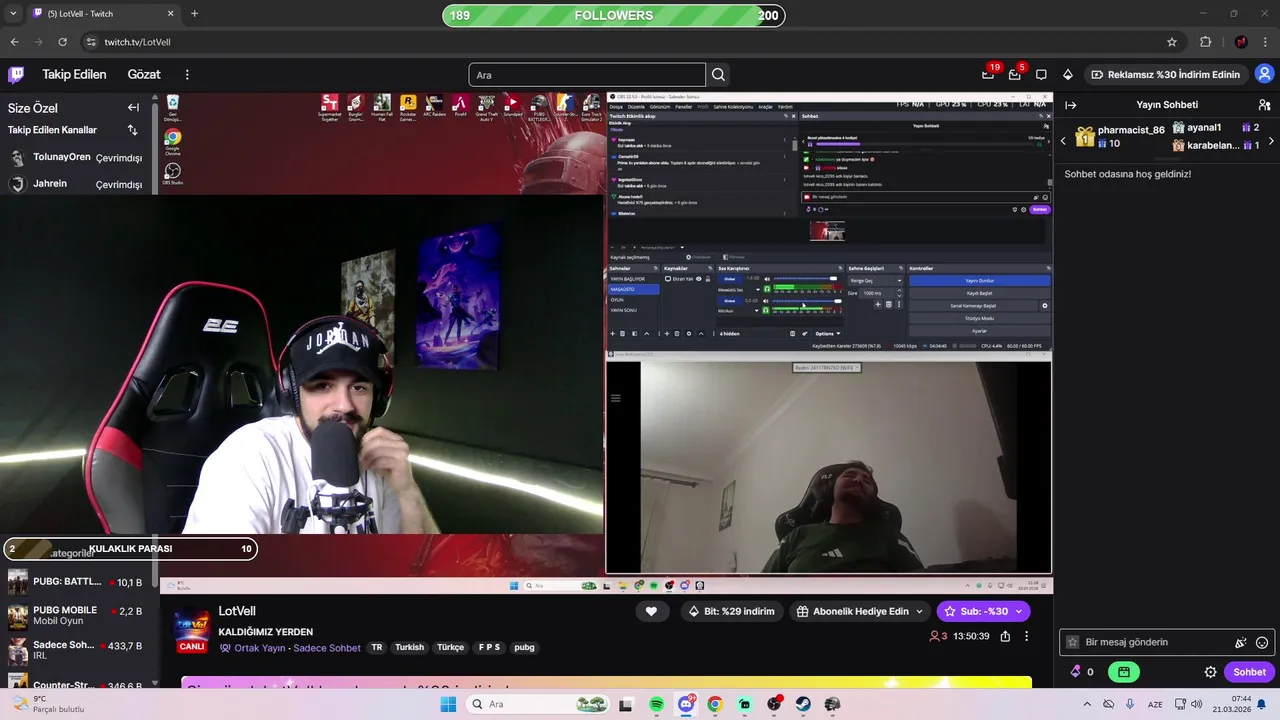1280x720 pixels.
Task: Click the Windows Start button
Action: pyautogui.click(x=448, y=704)
